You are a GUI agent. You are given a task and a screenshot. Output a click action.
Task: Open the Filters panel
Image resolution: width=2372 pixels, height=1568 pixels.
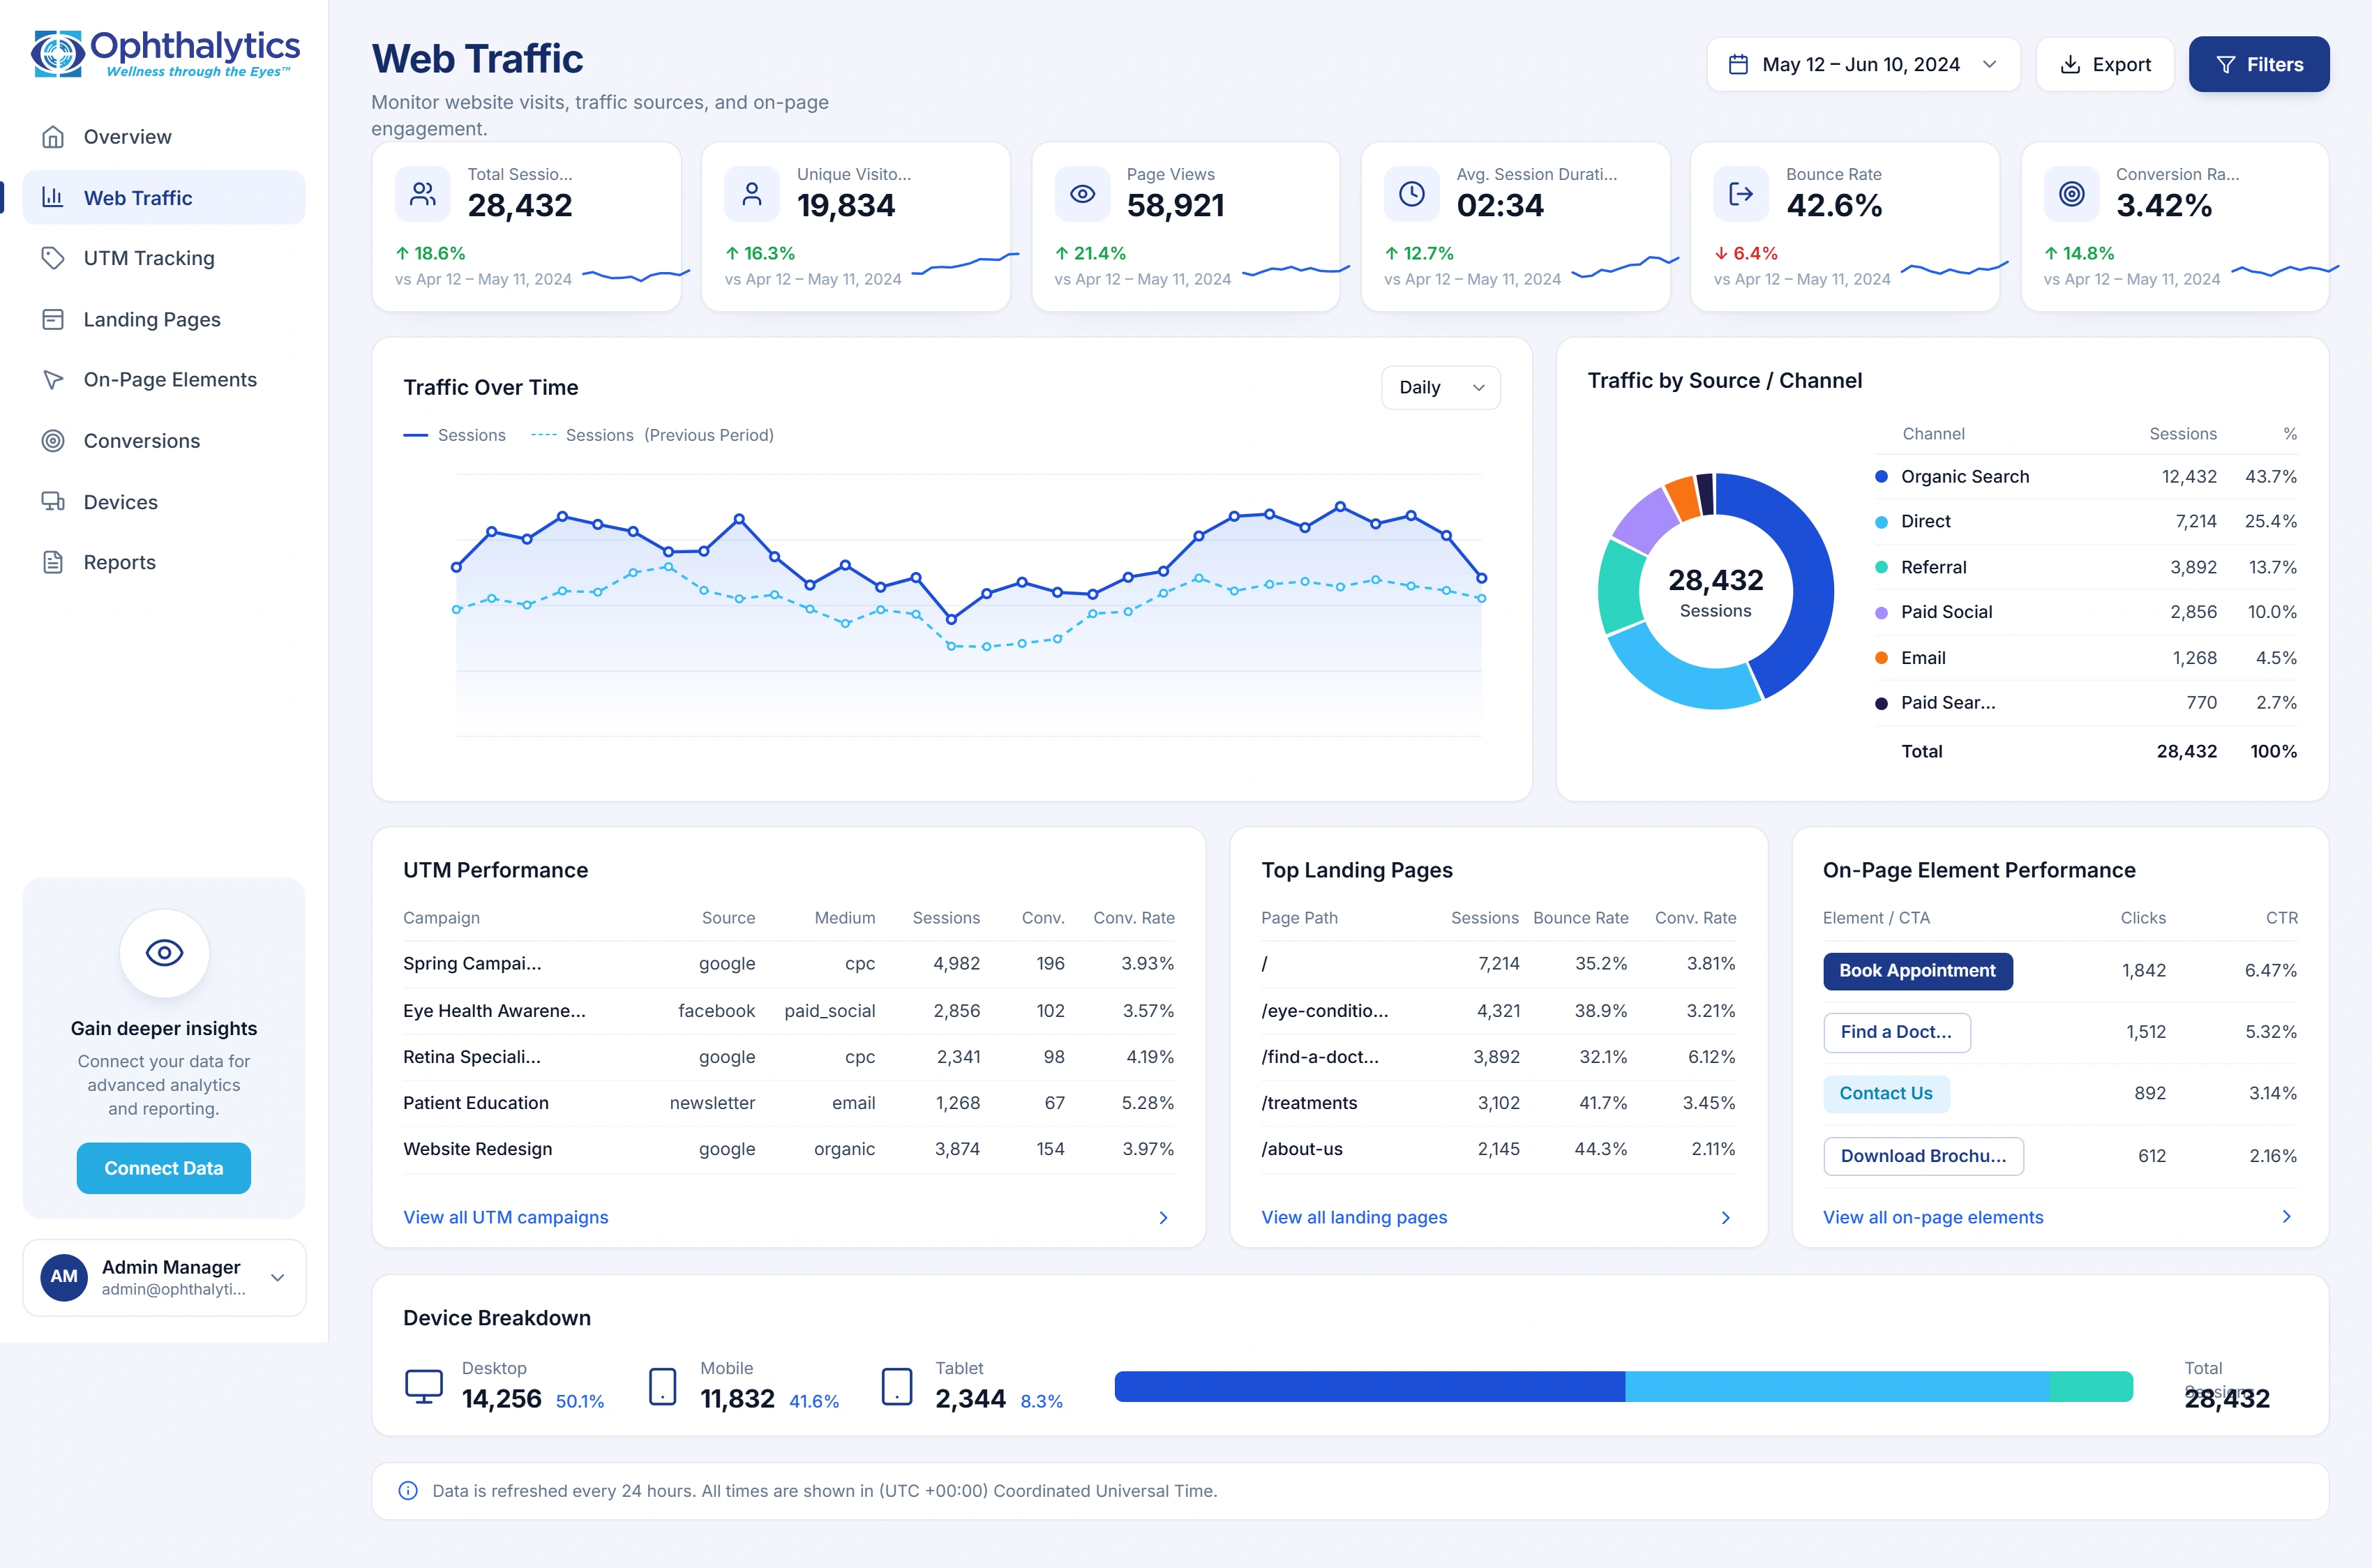coord(2259,64)
